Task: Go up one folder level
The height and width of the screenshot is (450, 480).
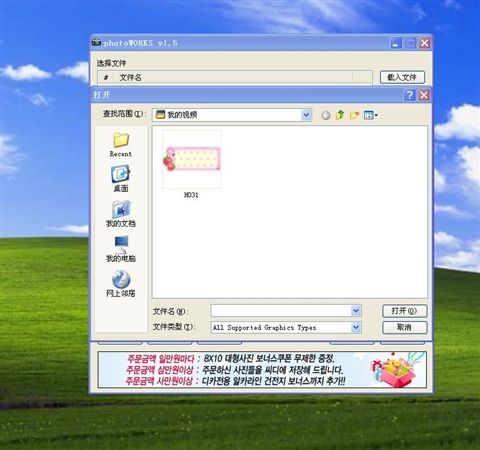Action: [340, 115]
